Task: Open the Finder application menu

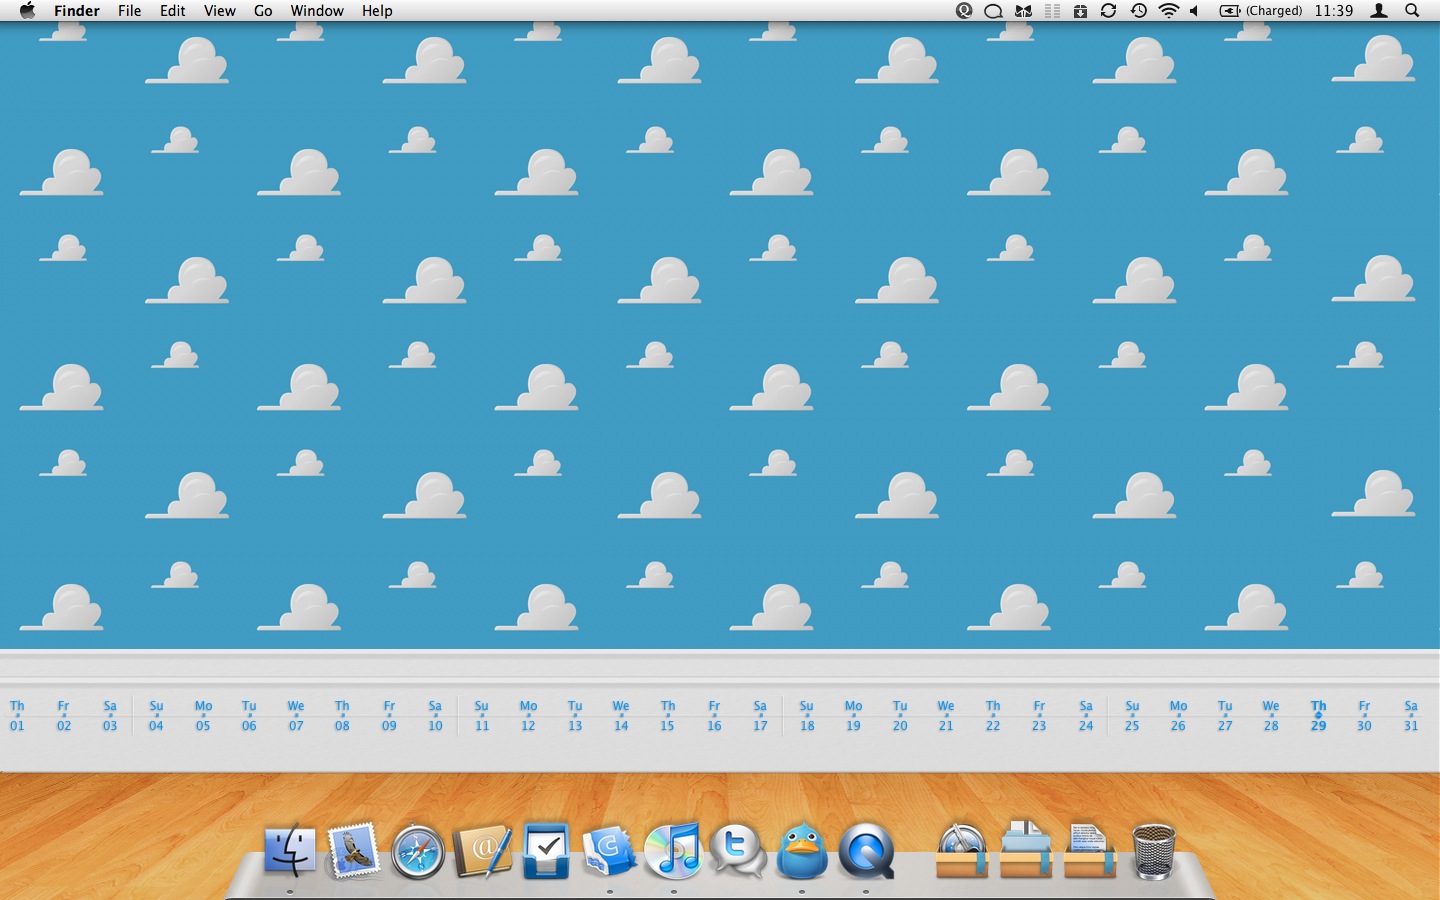Action: 77,11
